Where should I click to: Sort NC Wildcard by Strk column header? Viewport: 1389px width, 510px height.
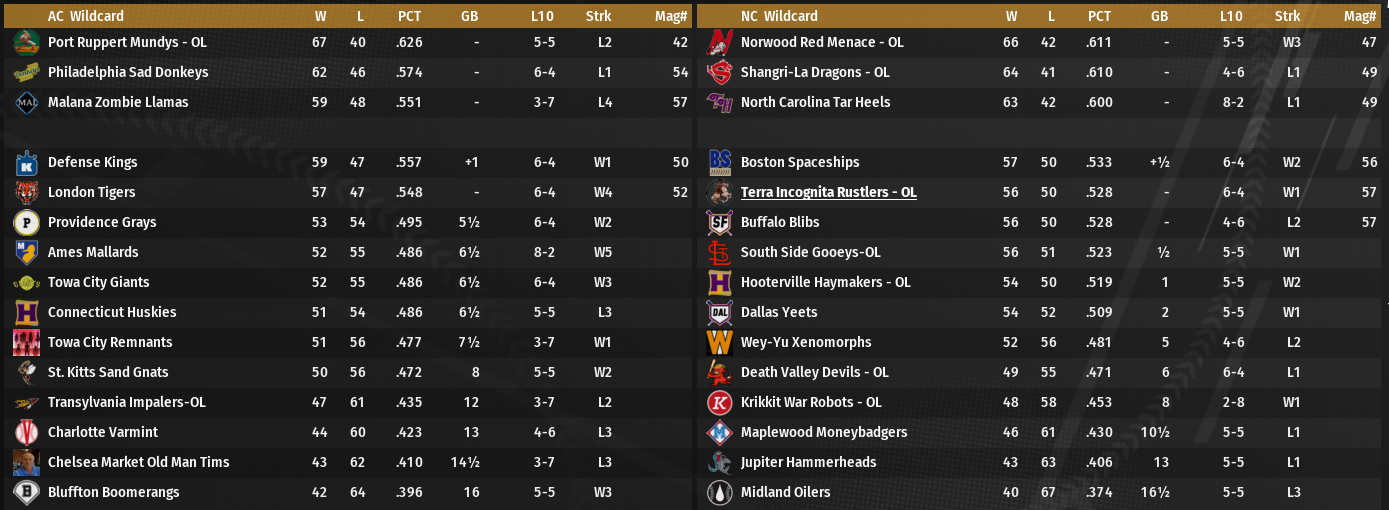[x=1287, y=16]
